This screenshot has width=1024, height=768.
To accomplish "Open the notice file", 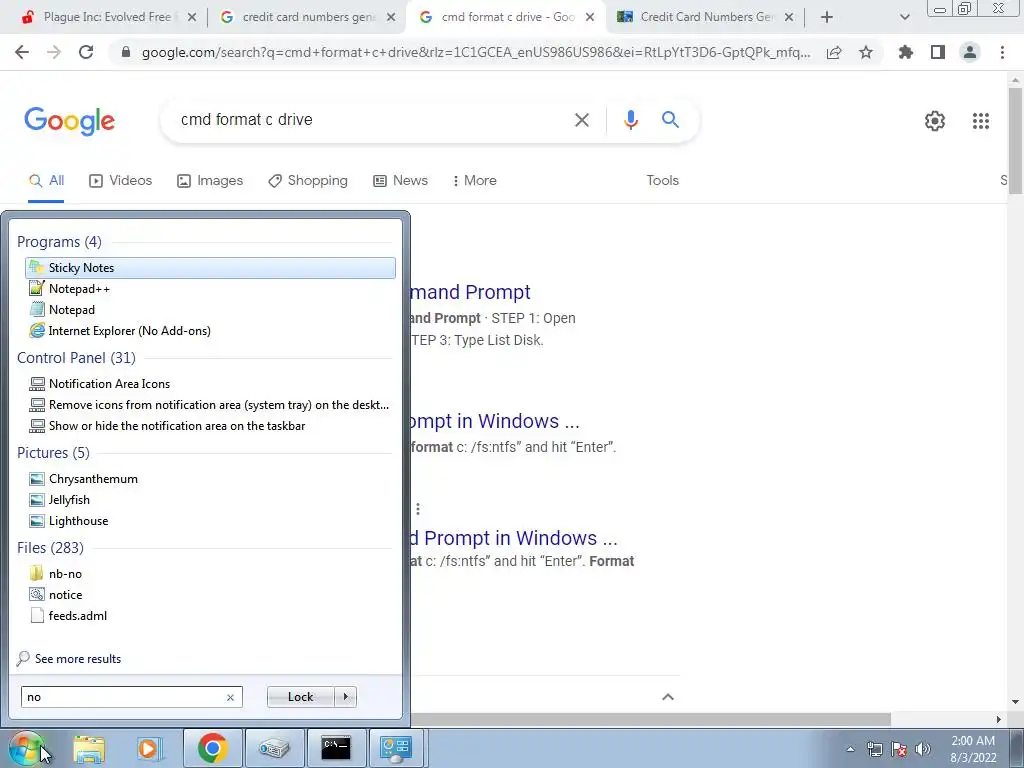I will (65, 594).
